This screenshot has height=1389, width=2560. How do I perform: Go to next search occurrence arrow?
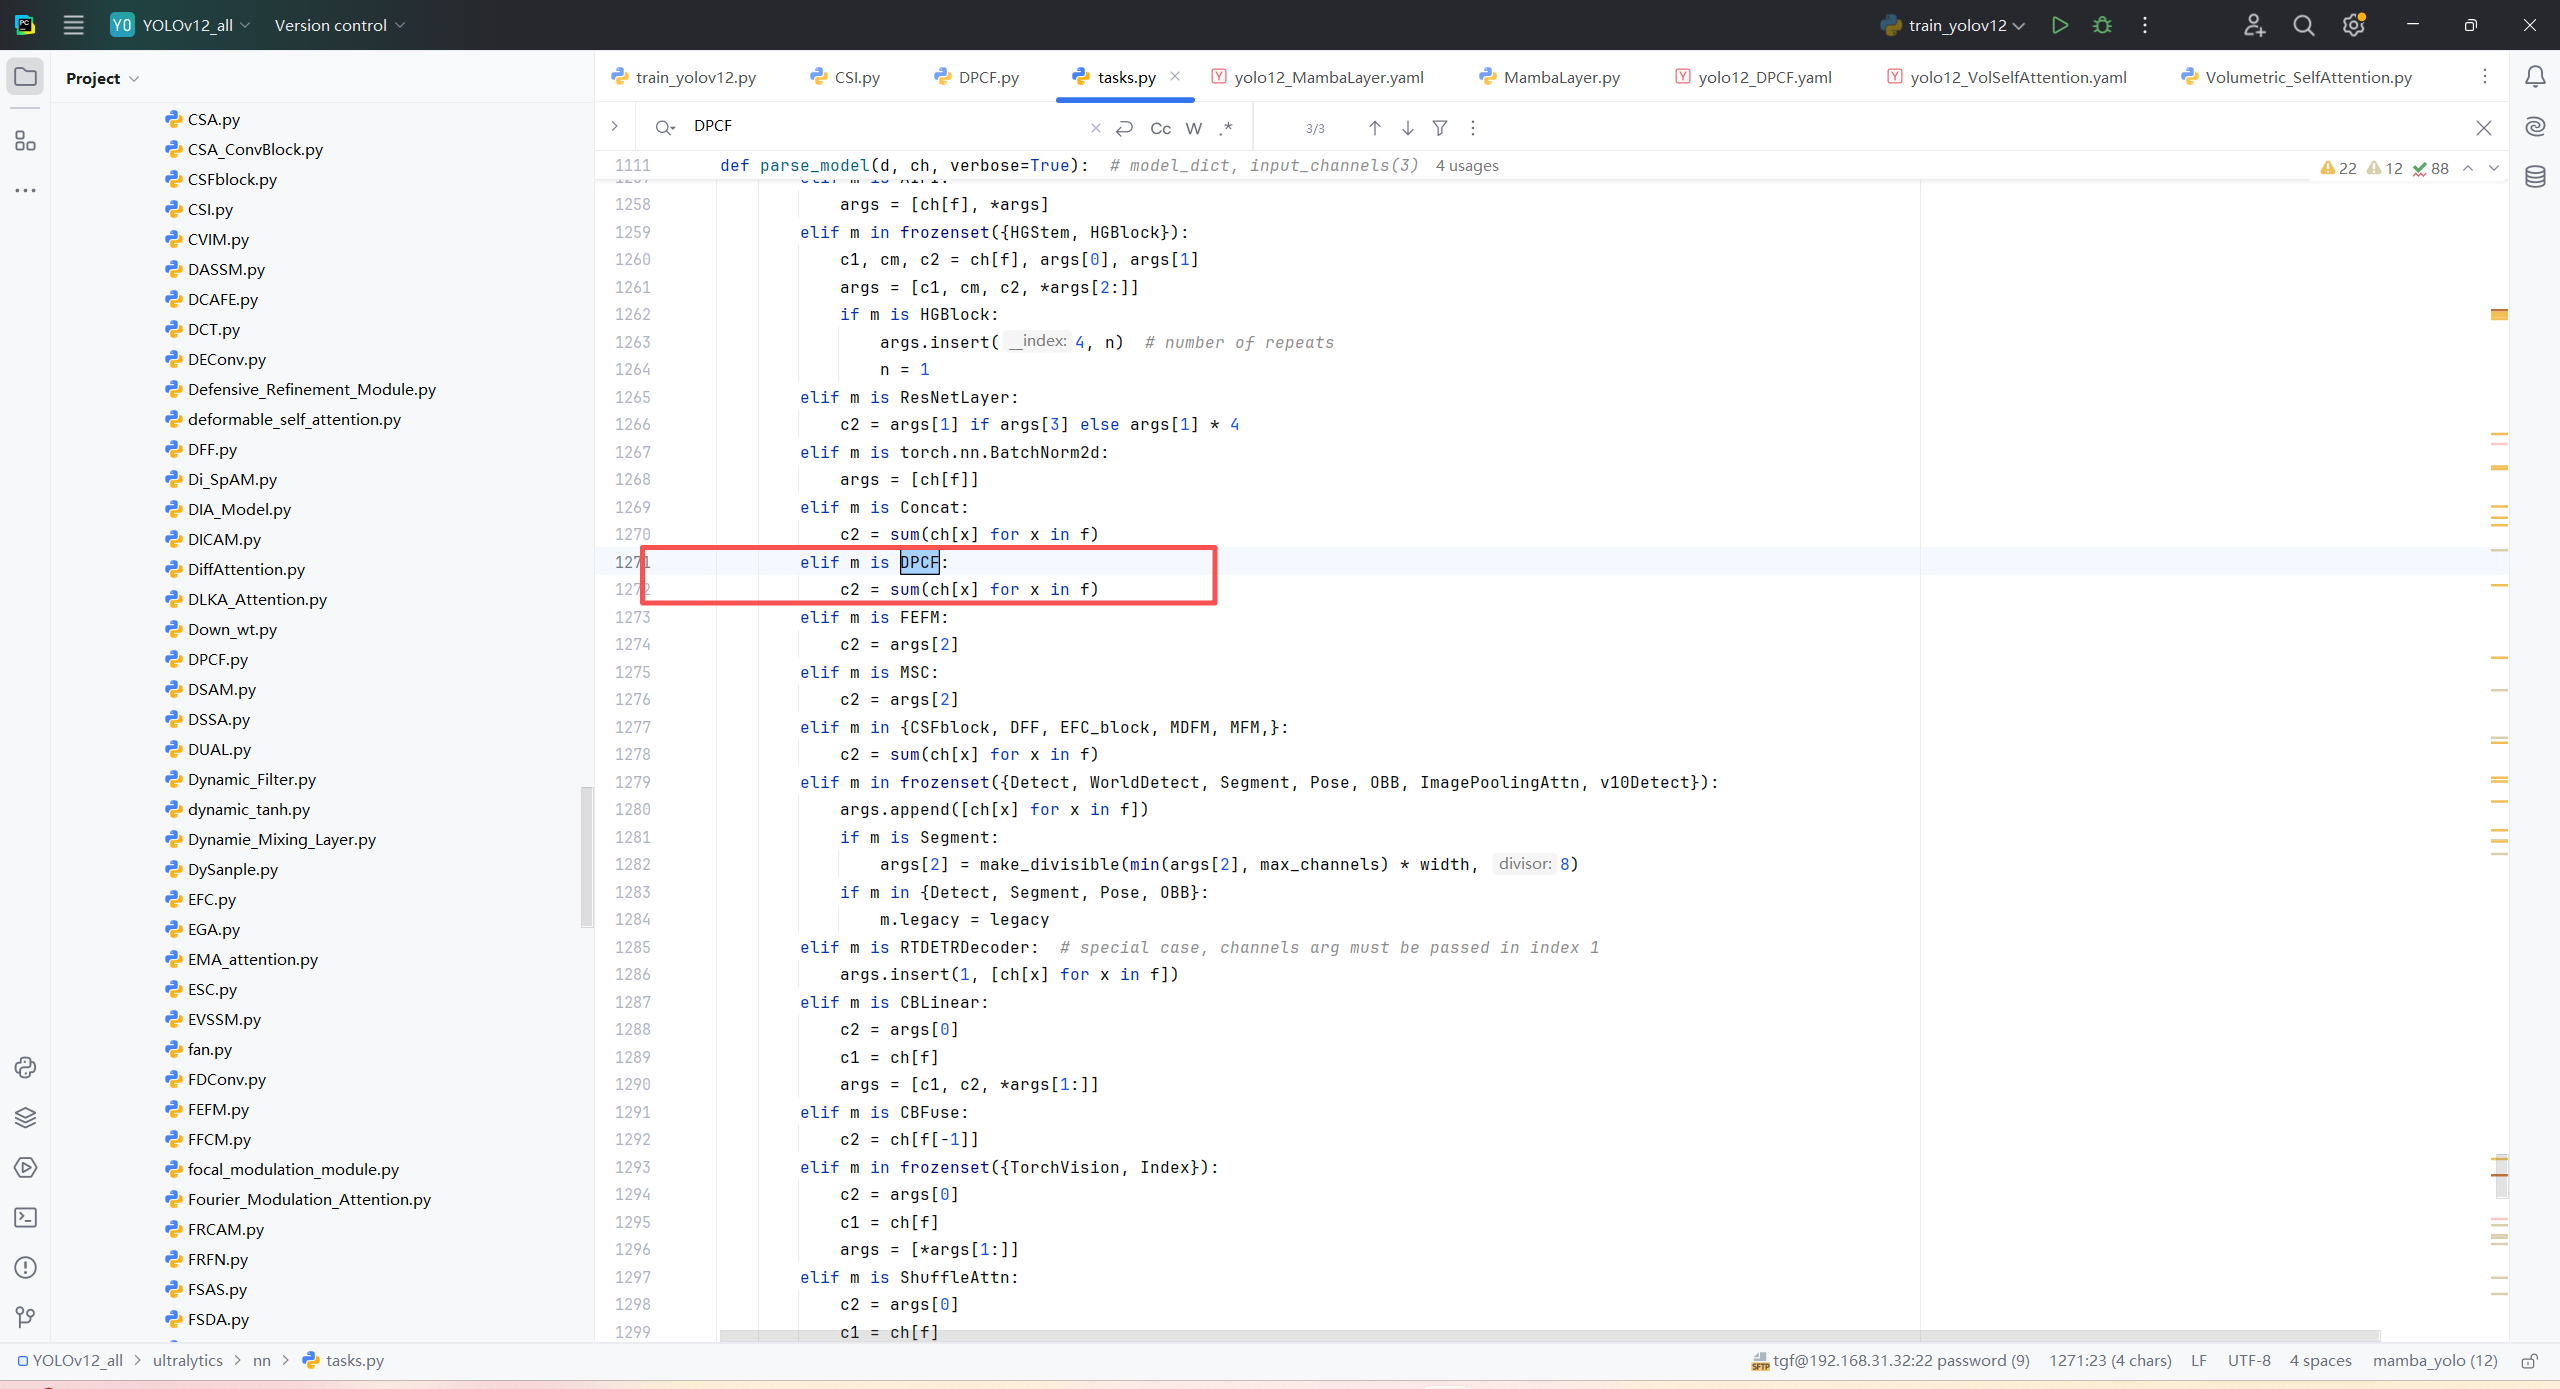[x=1407, y=128]
